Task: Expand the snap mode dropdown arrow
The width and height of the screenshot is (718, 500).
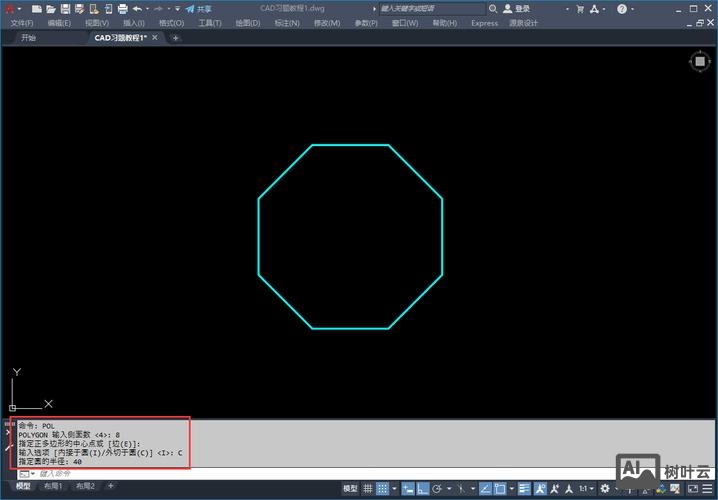Action: (395, 488)
